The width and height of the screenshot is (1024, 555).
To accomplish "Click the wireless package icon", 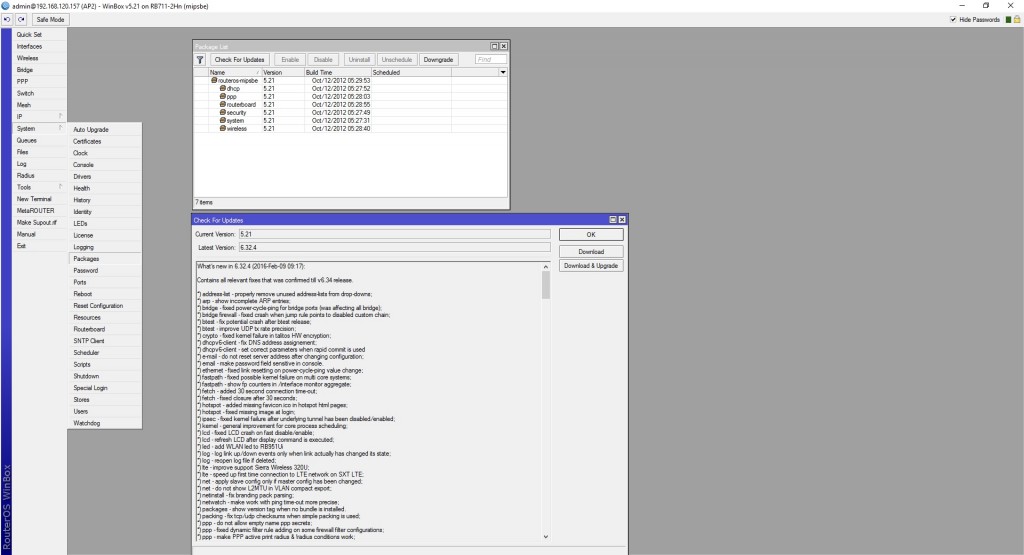I will [x=222, y=128].
